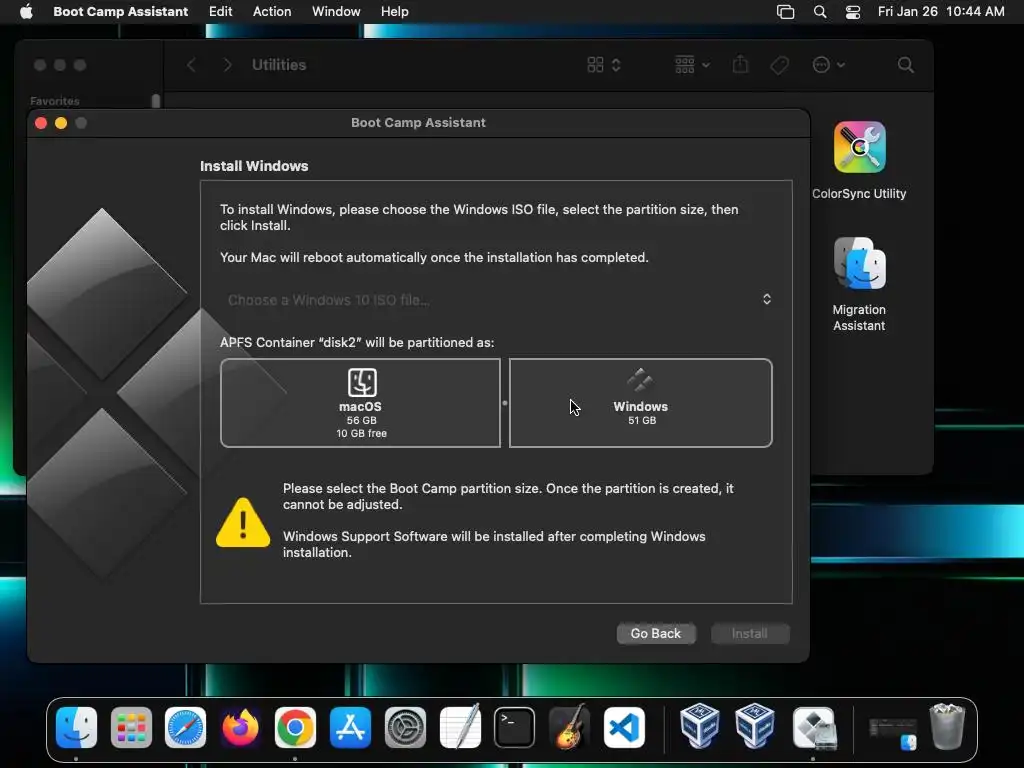Screen dimensions: 1024x768
Task: Click the date and time in the menu bar
Action: pos(940,12)
